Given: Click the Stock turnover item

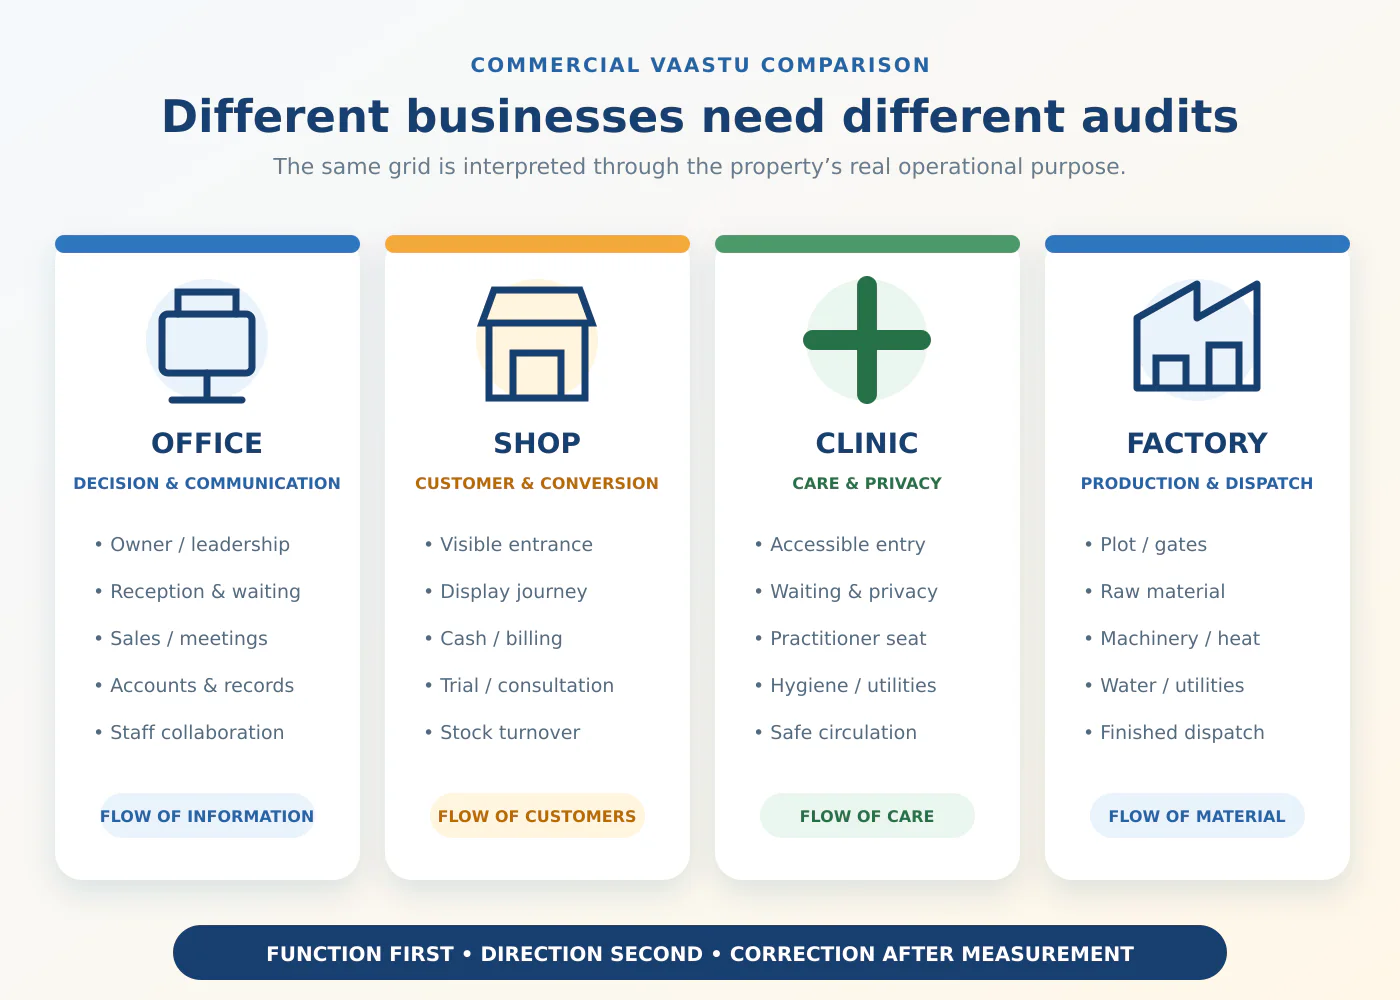Looking at the screenshot, I should coord(502,733).
